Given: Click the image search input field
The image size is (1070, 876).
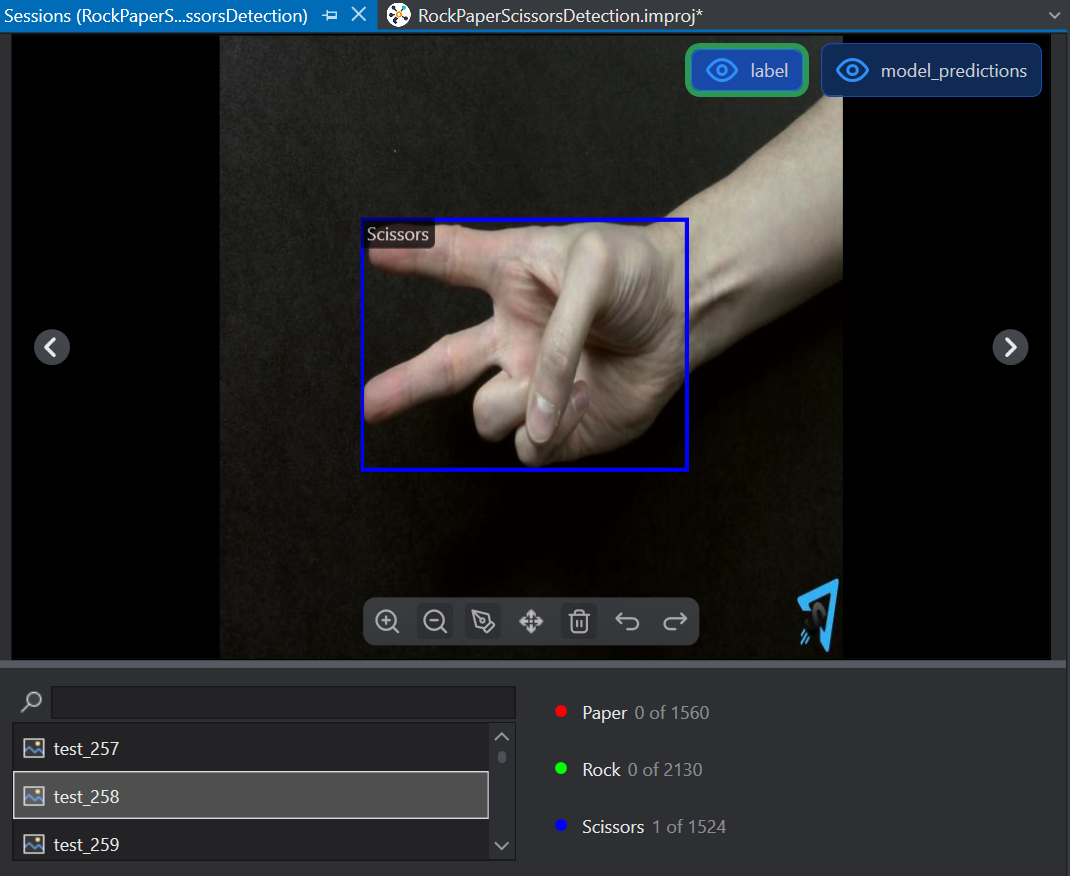Looking at the screenshot, I should tap(283, 702).
